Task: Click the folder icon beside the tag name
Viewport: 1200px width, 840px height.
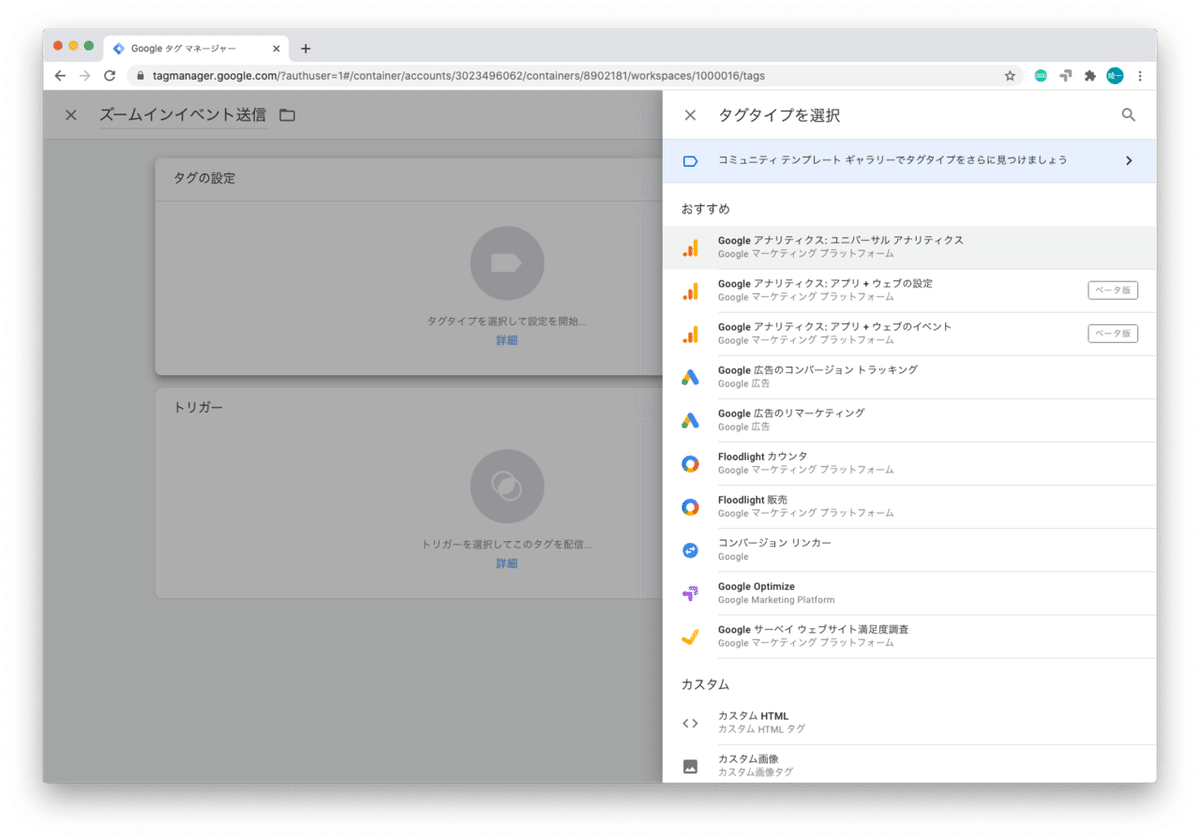Action: [x=287, y=115]
